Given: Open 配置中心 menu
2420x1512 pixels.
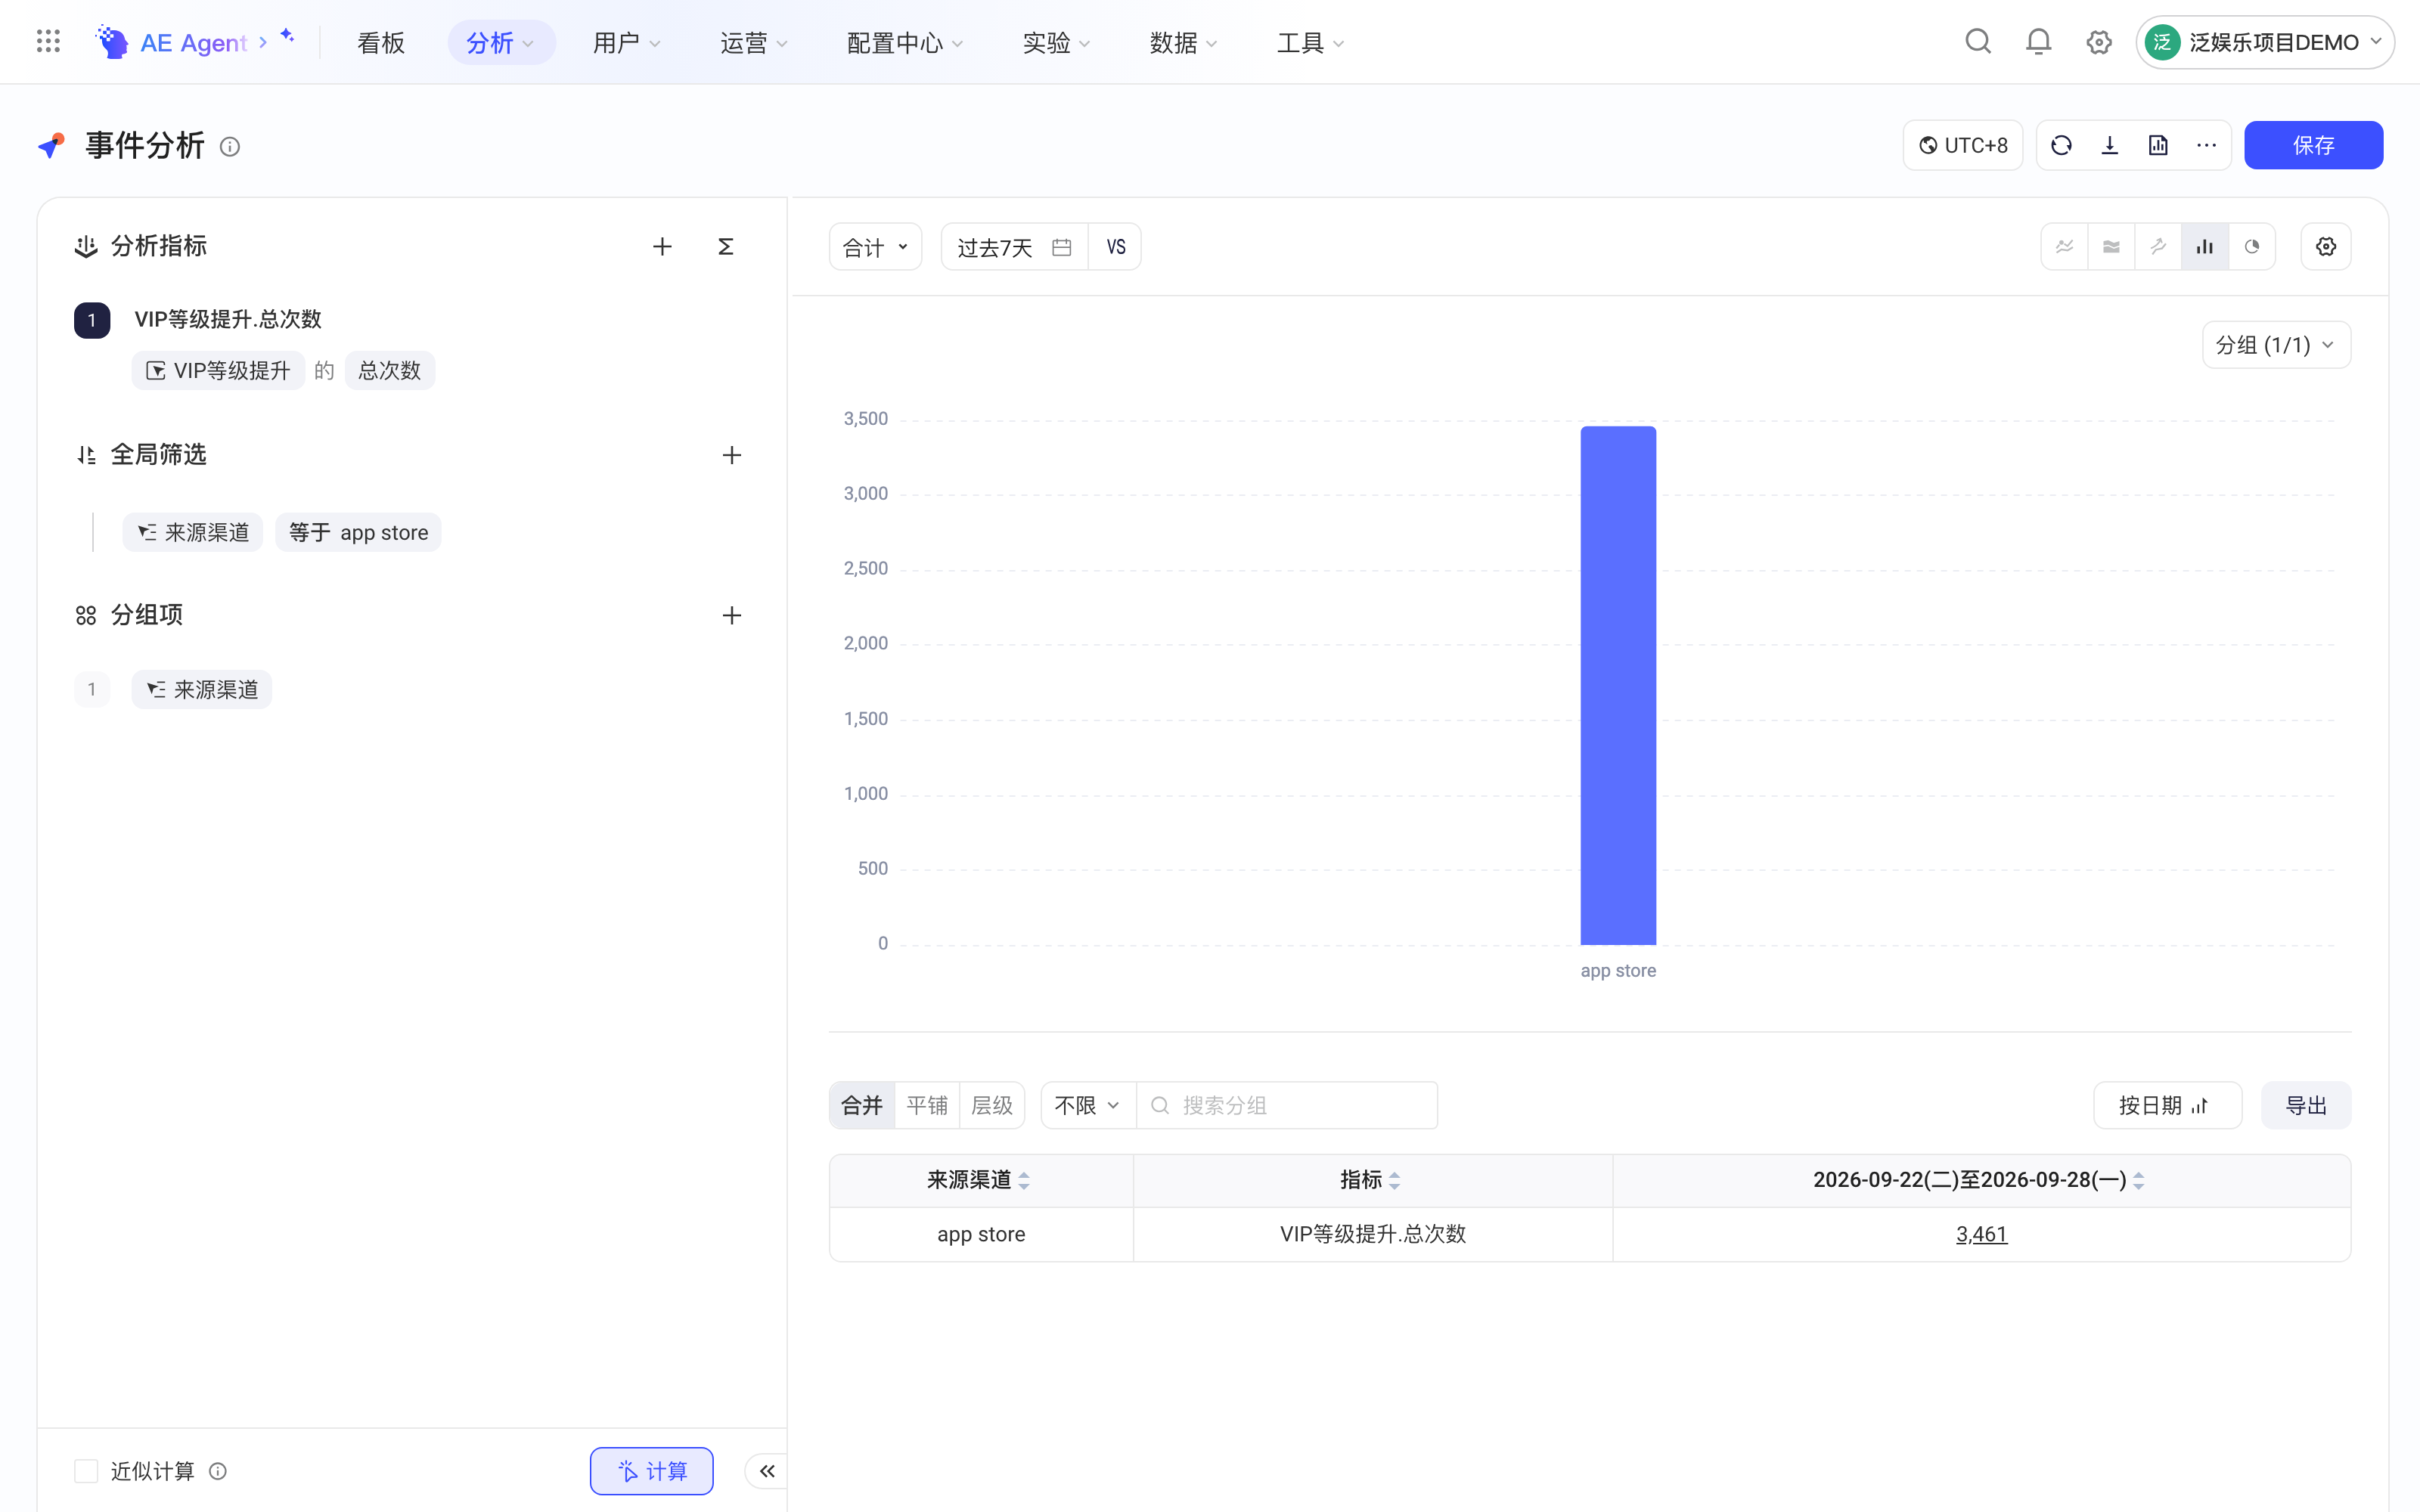Looking at the screenshot, I should [x=905, y=42].
